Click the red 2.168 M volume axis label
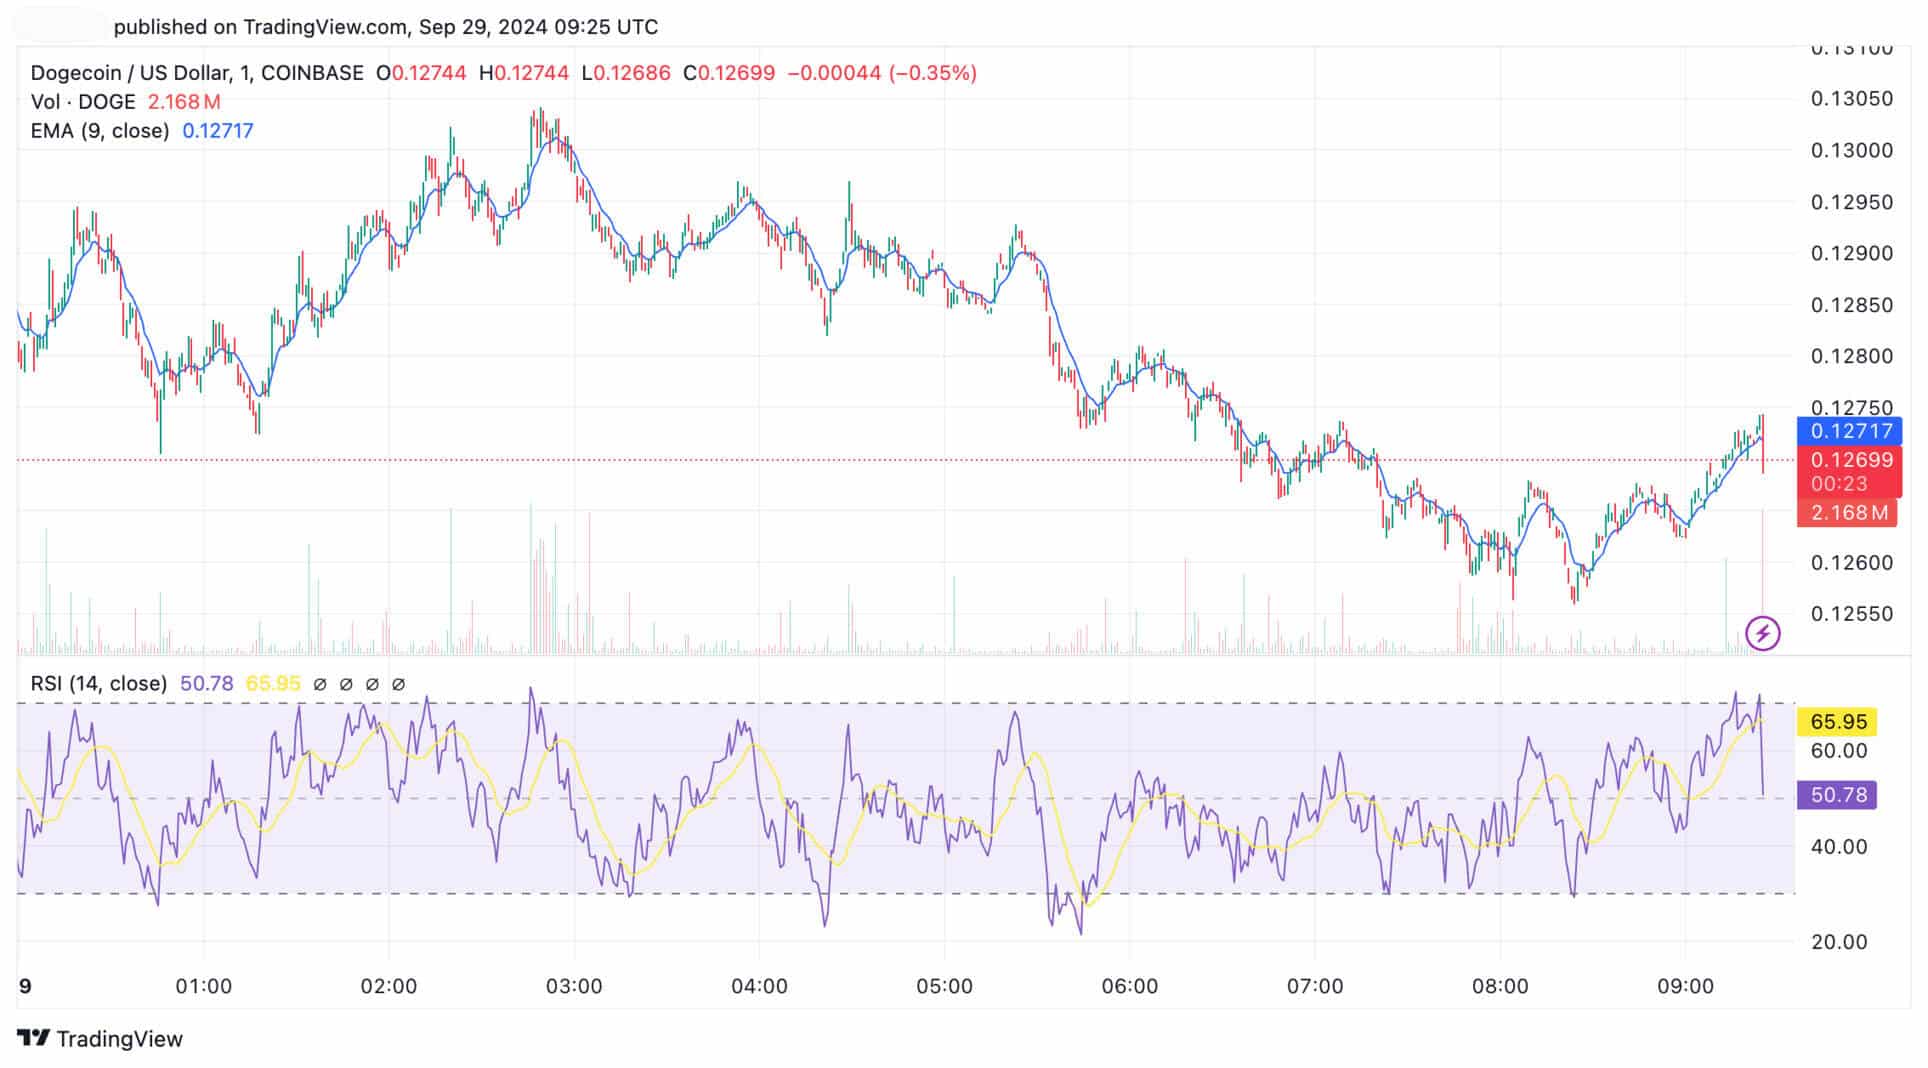The width and height of the screenshot is (1928, 1068). [1846, 513]
